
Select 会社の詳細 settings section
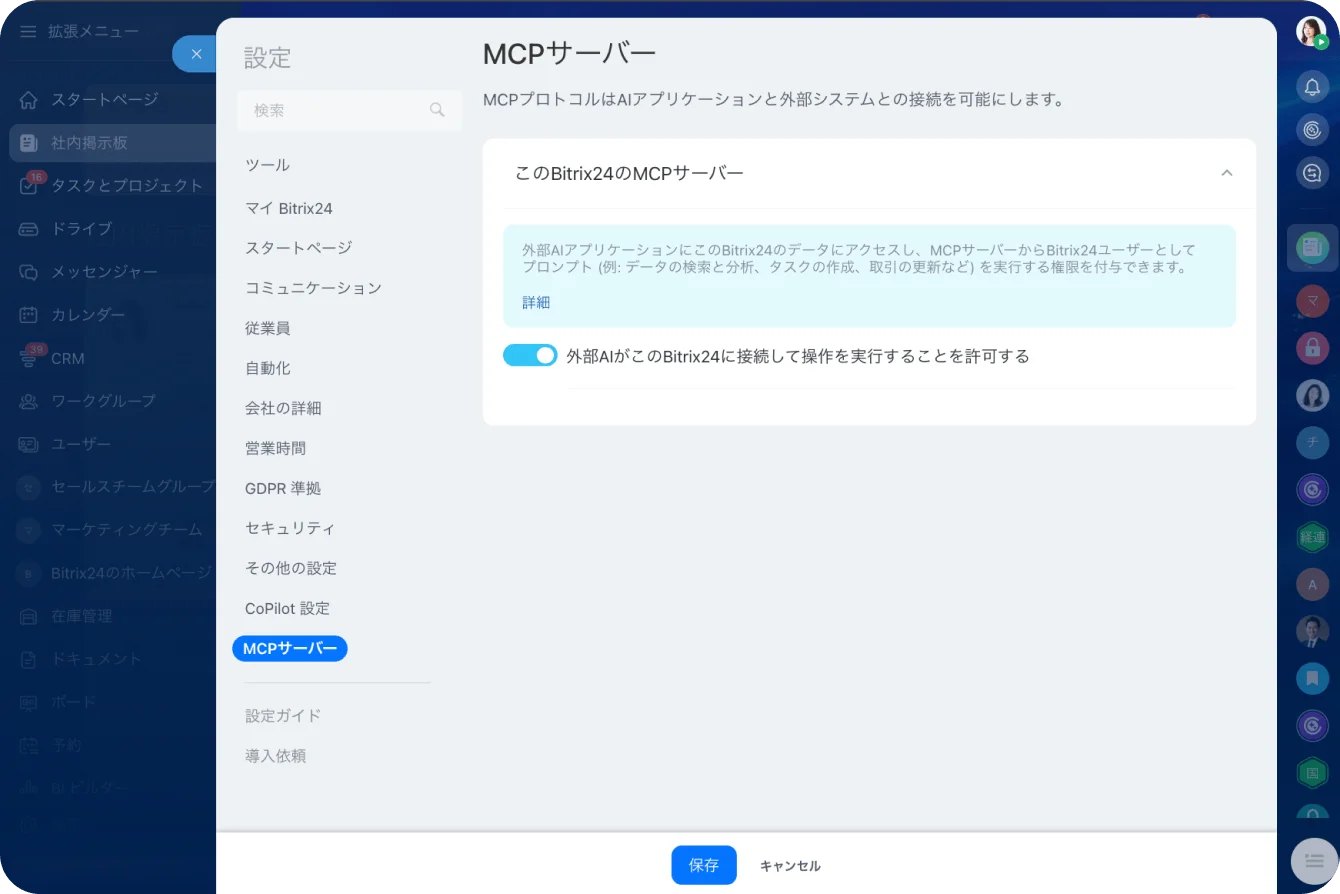coord(283,408)
